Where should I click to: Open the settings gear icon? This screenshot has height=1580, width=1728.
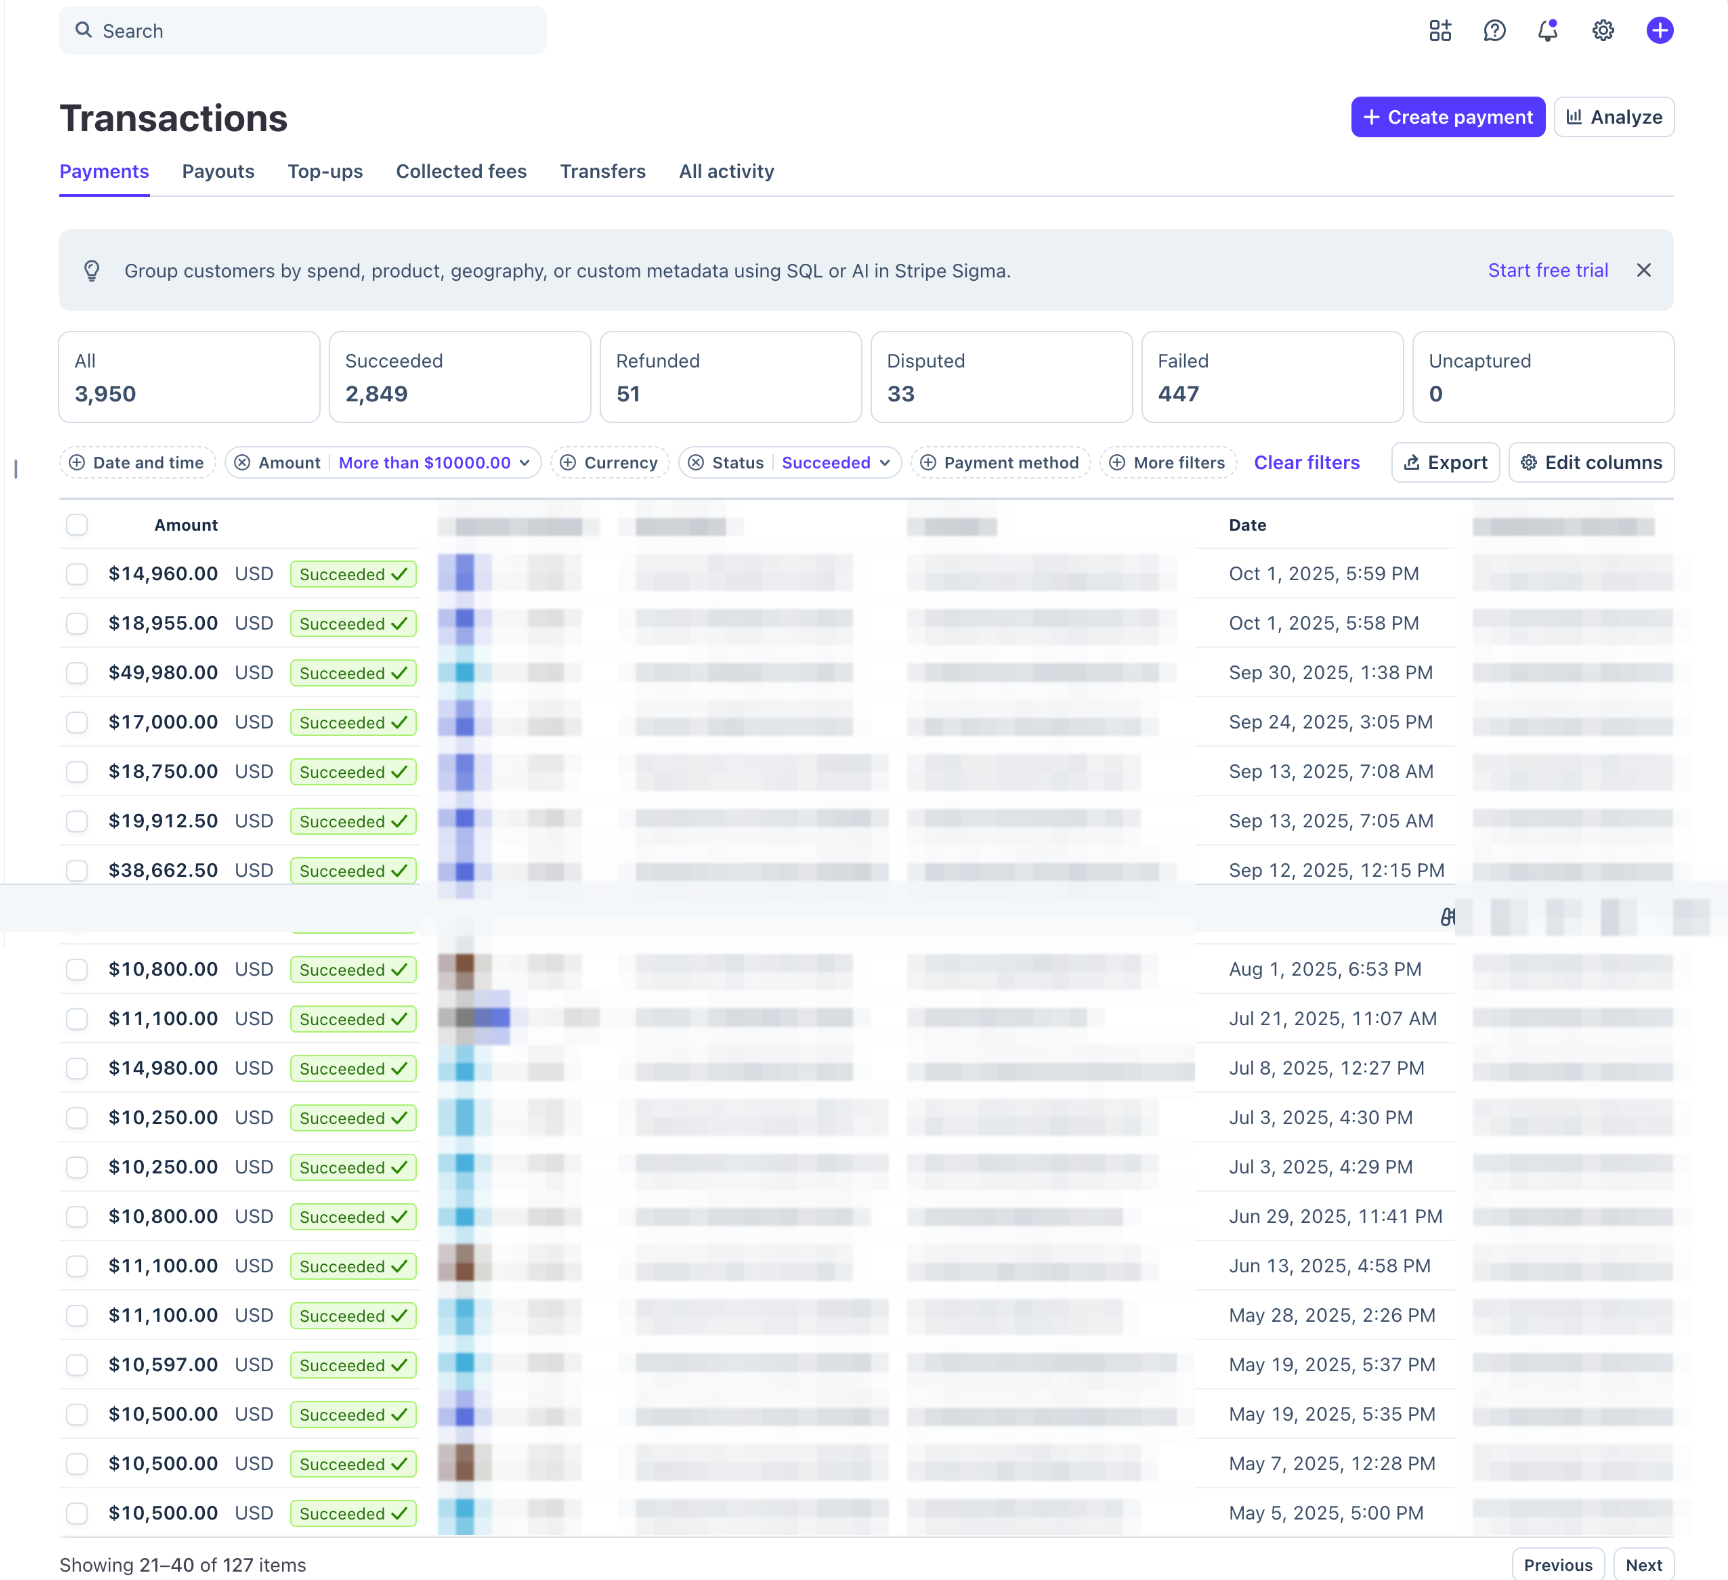pos(1603,31)
